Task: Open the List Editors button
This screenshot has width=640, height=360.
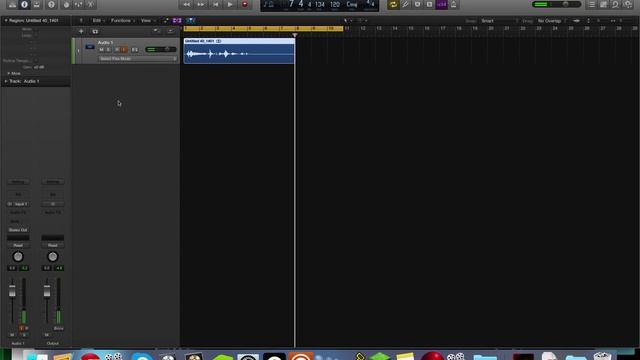Action: pos(592,4)
